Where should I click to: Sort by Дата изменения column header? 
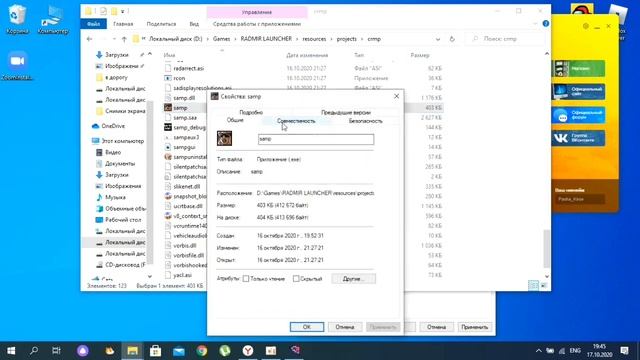(307, 55)
